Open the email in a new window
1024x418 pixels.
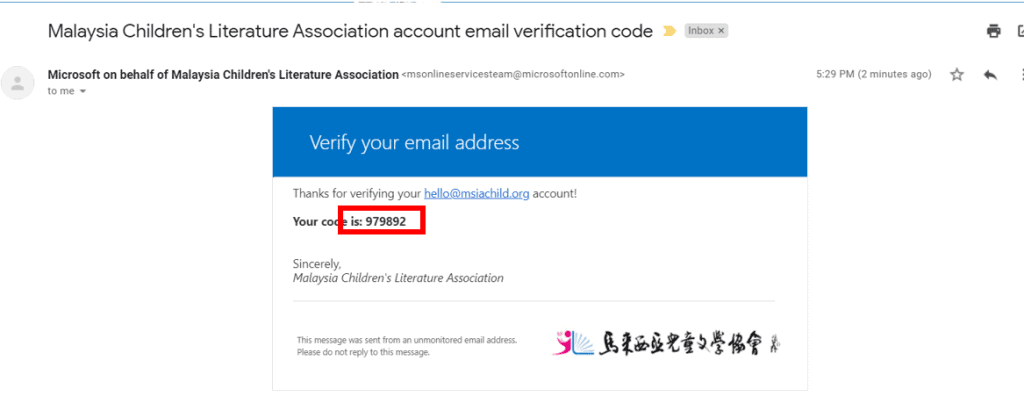click(x=1019, y=31)
